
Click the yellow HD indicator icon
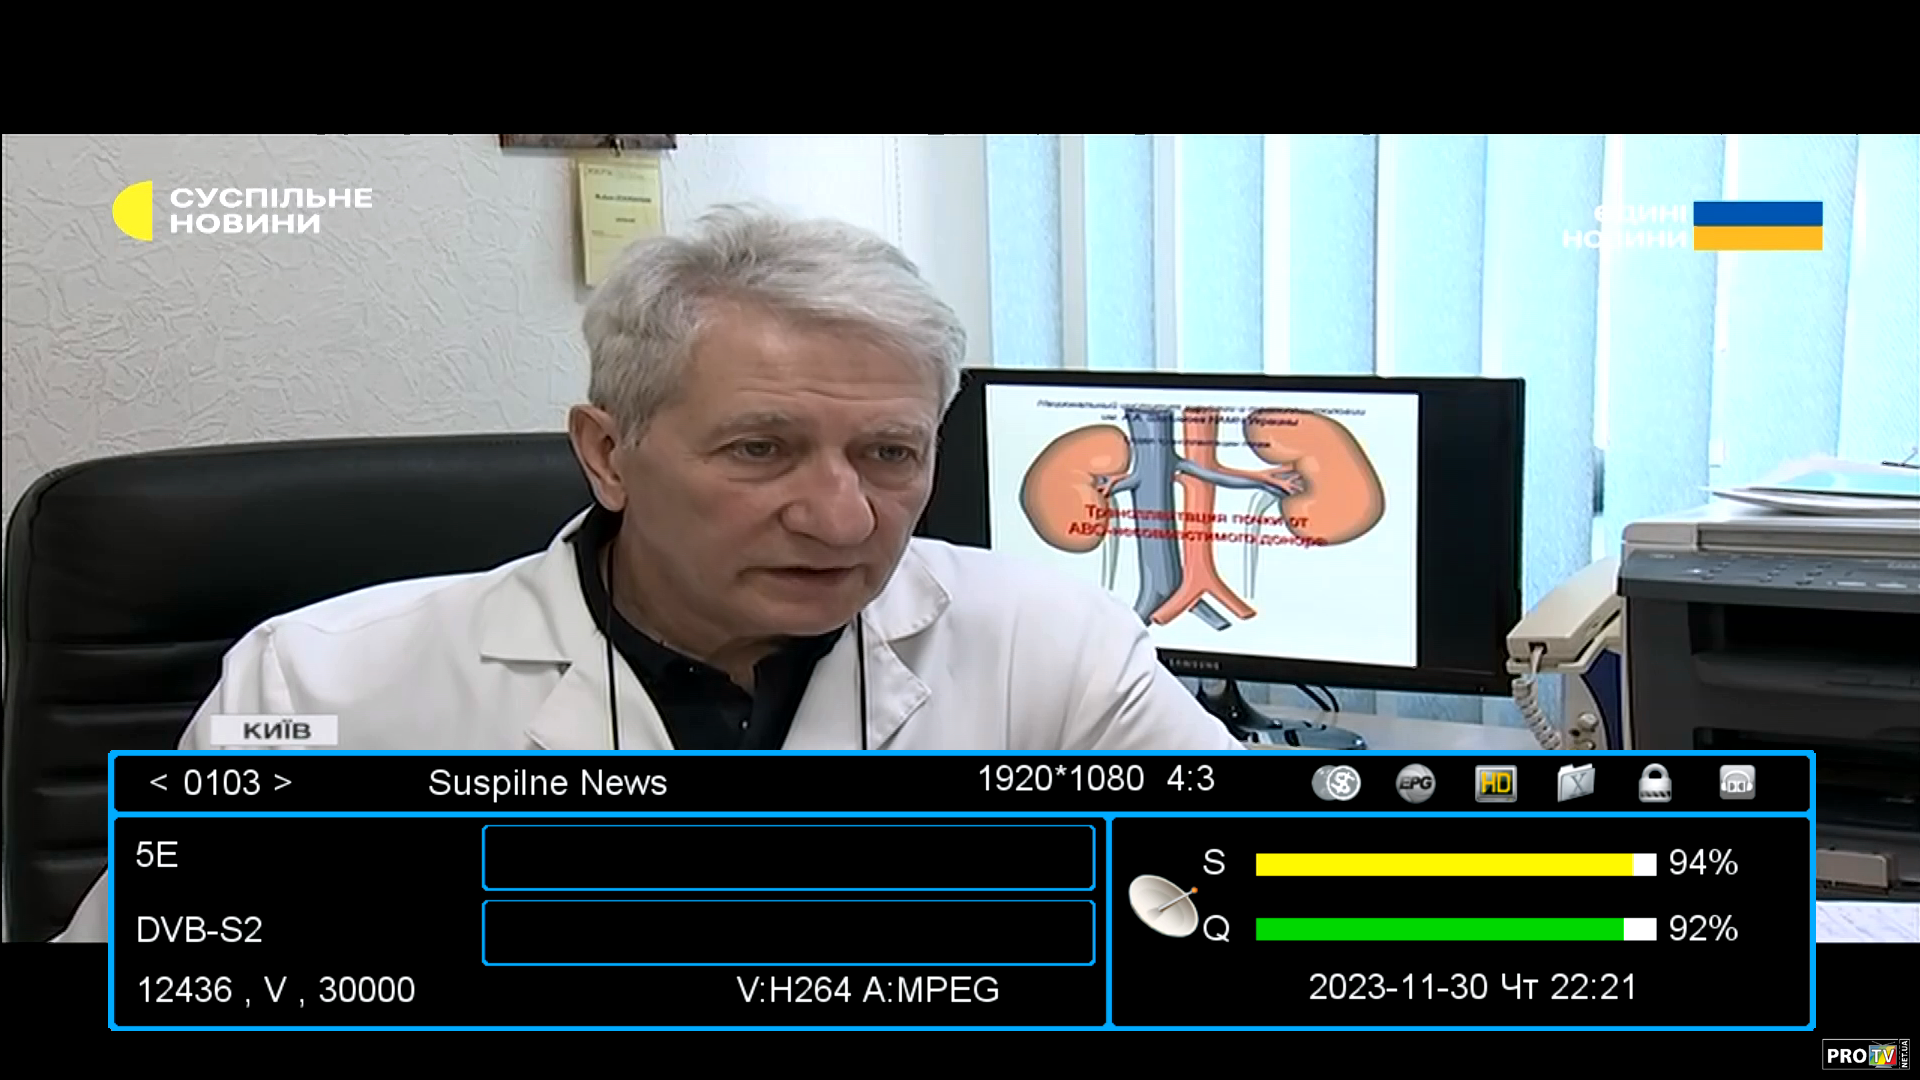pyautogui.click(x=1495, y=783)
